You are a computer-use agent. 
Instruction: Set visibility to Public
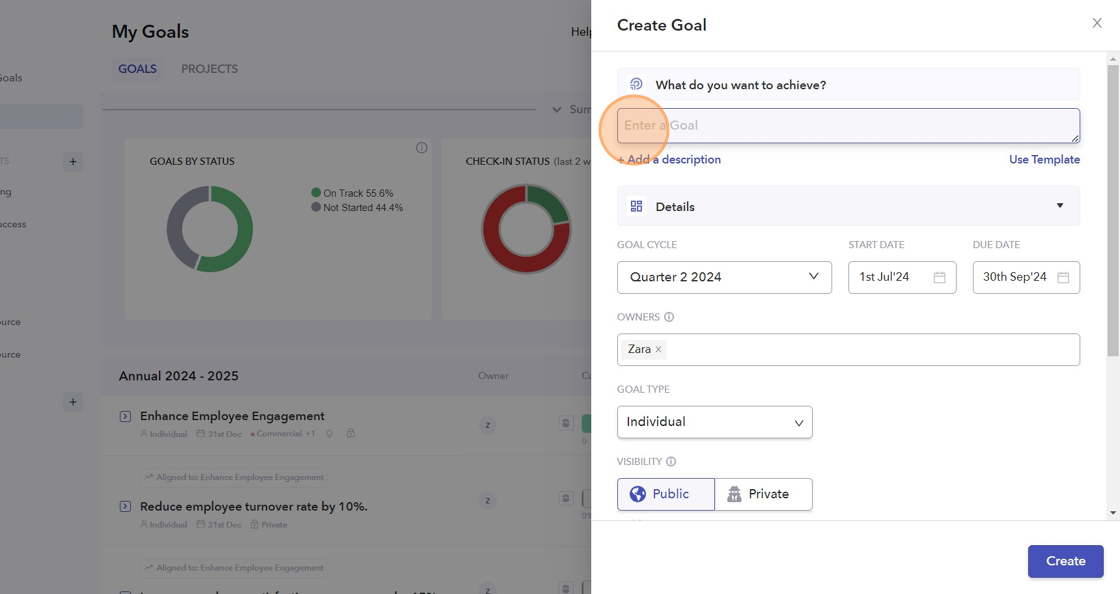(666, 494)
